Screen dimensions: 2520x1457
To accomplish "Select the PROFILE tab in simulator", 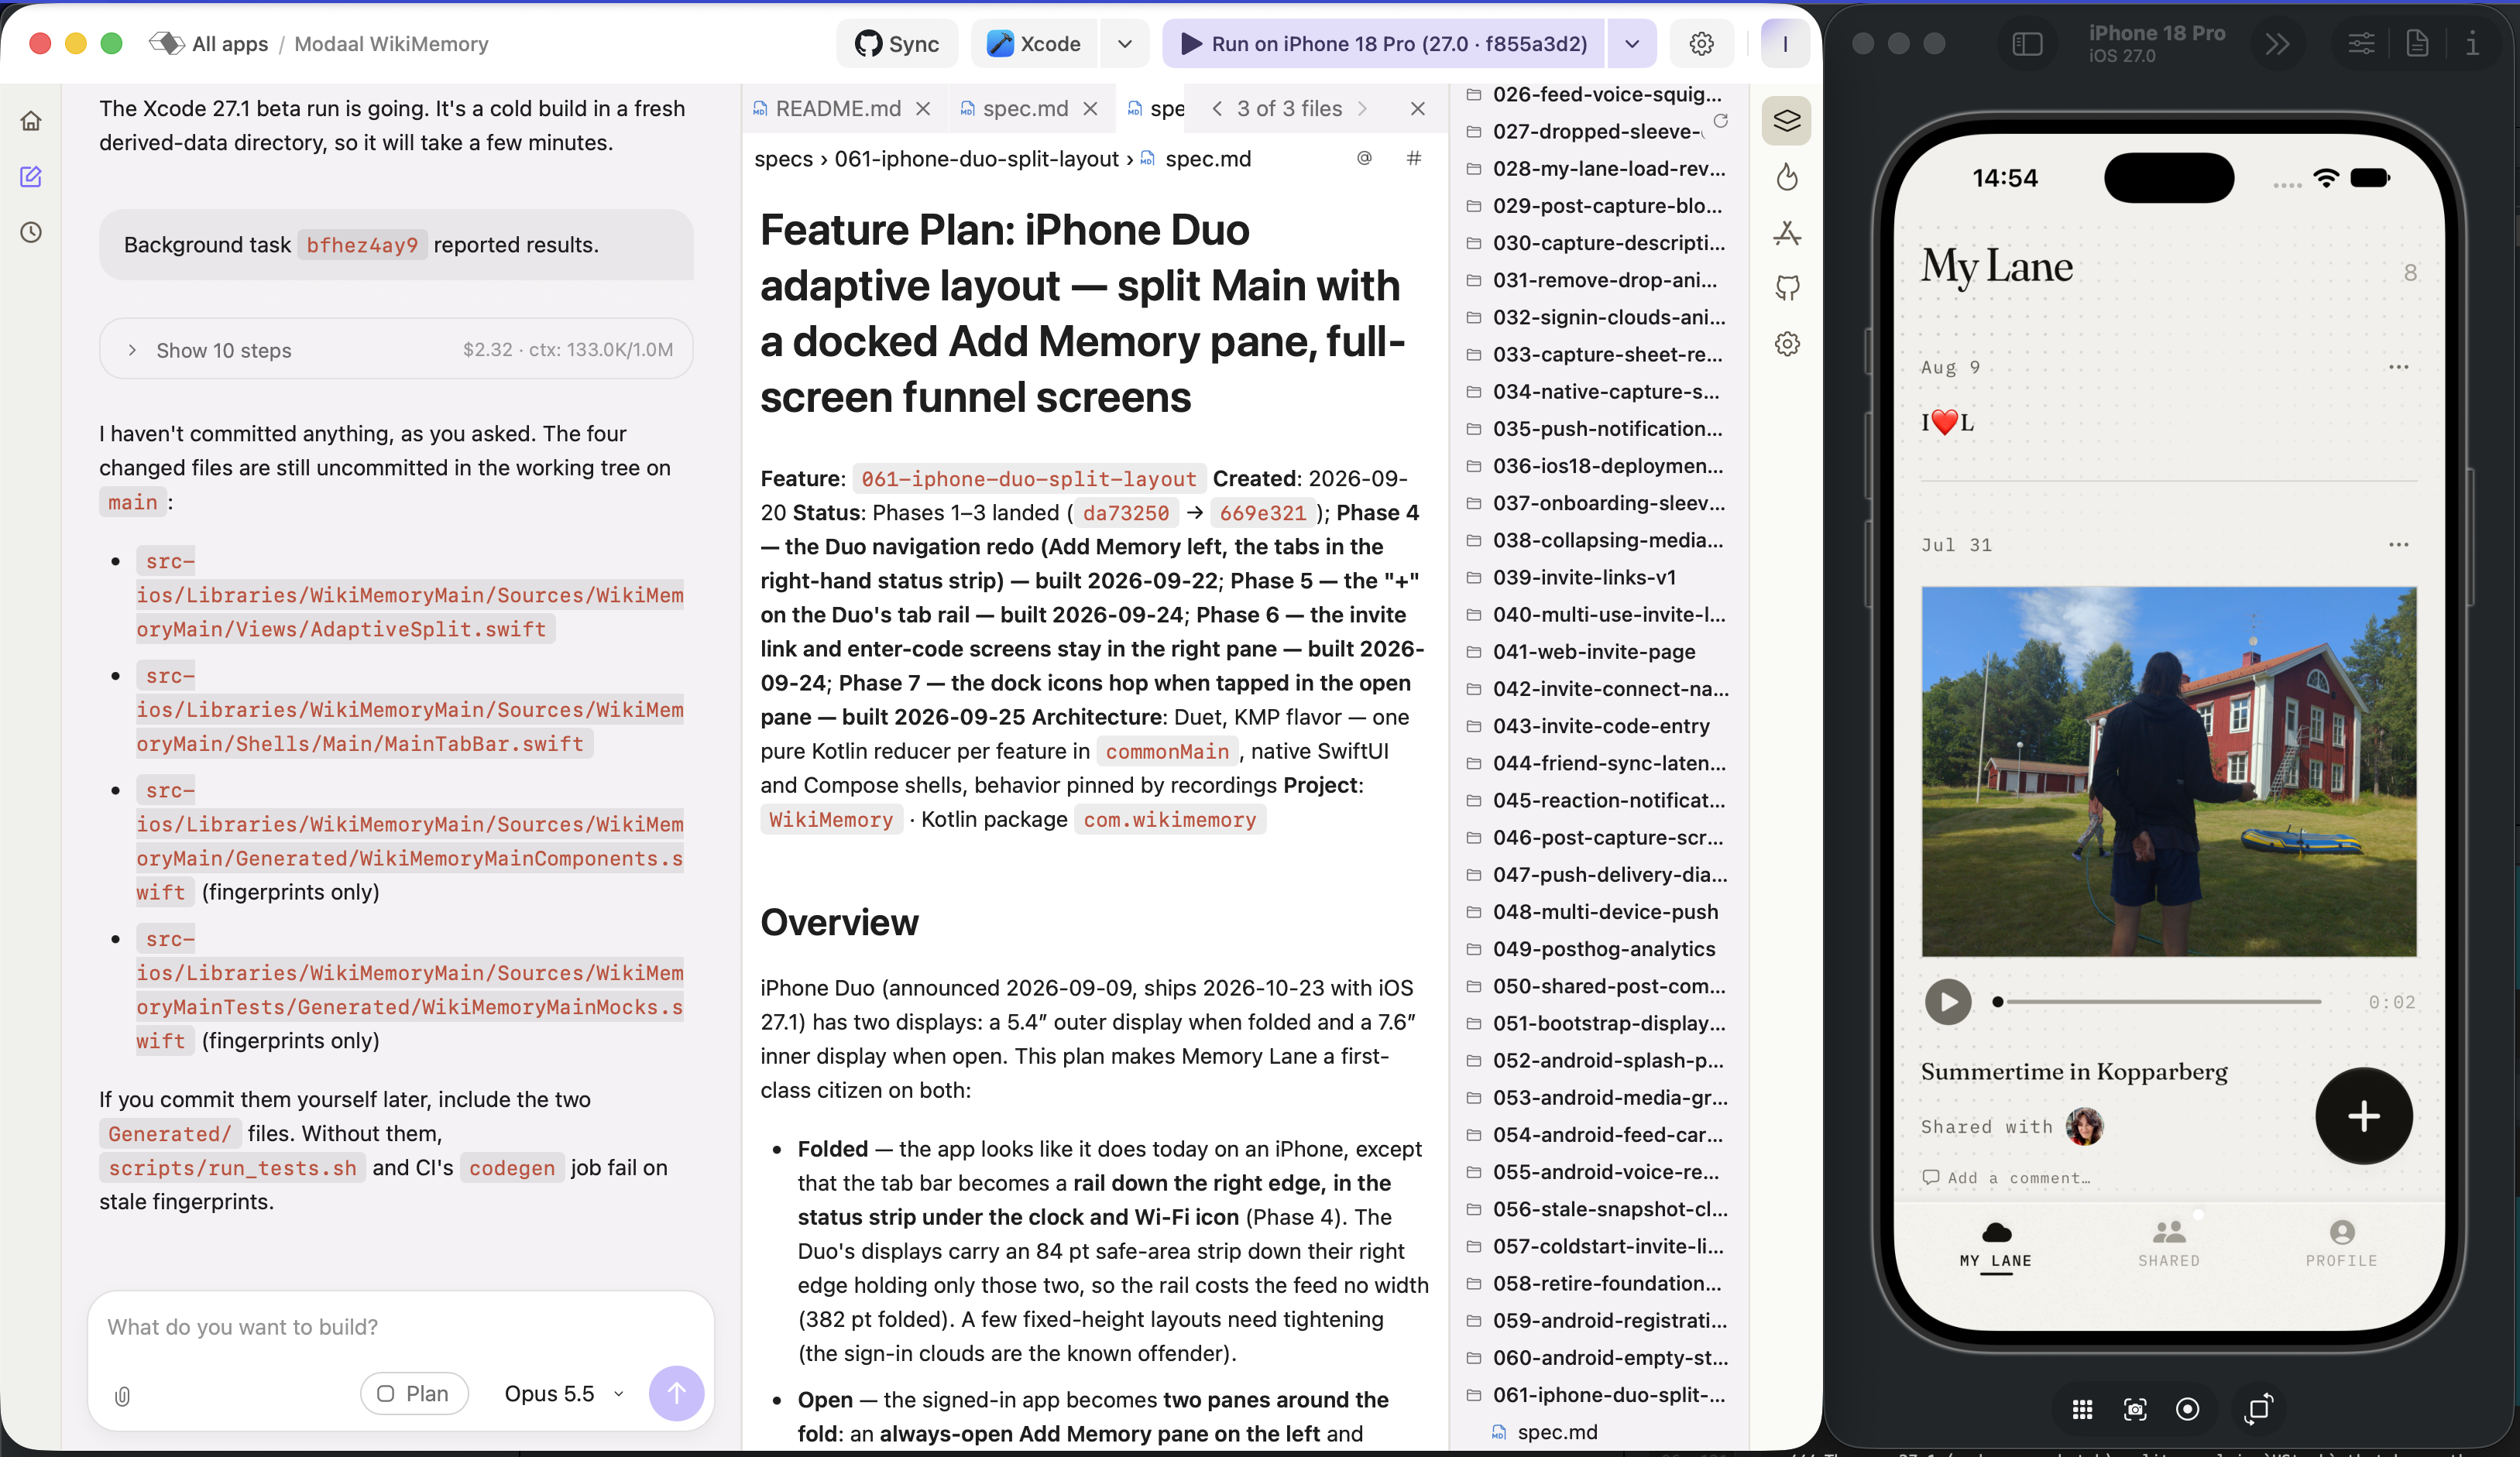I will click(2341, 1244).
